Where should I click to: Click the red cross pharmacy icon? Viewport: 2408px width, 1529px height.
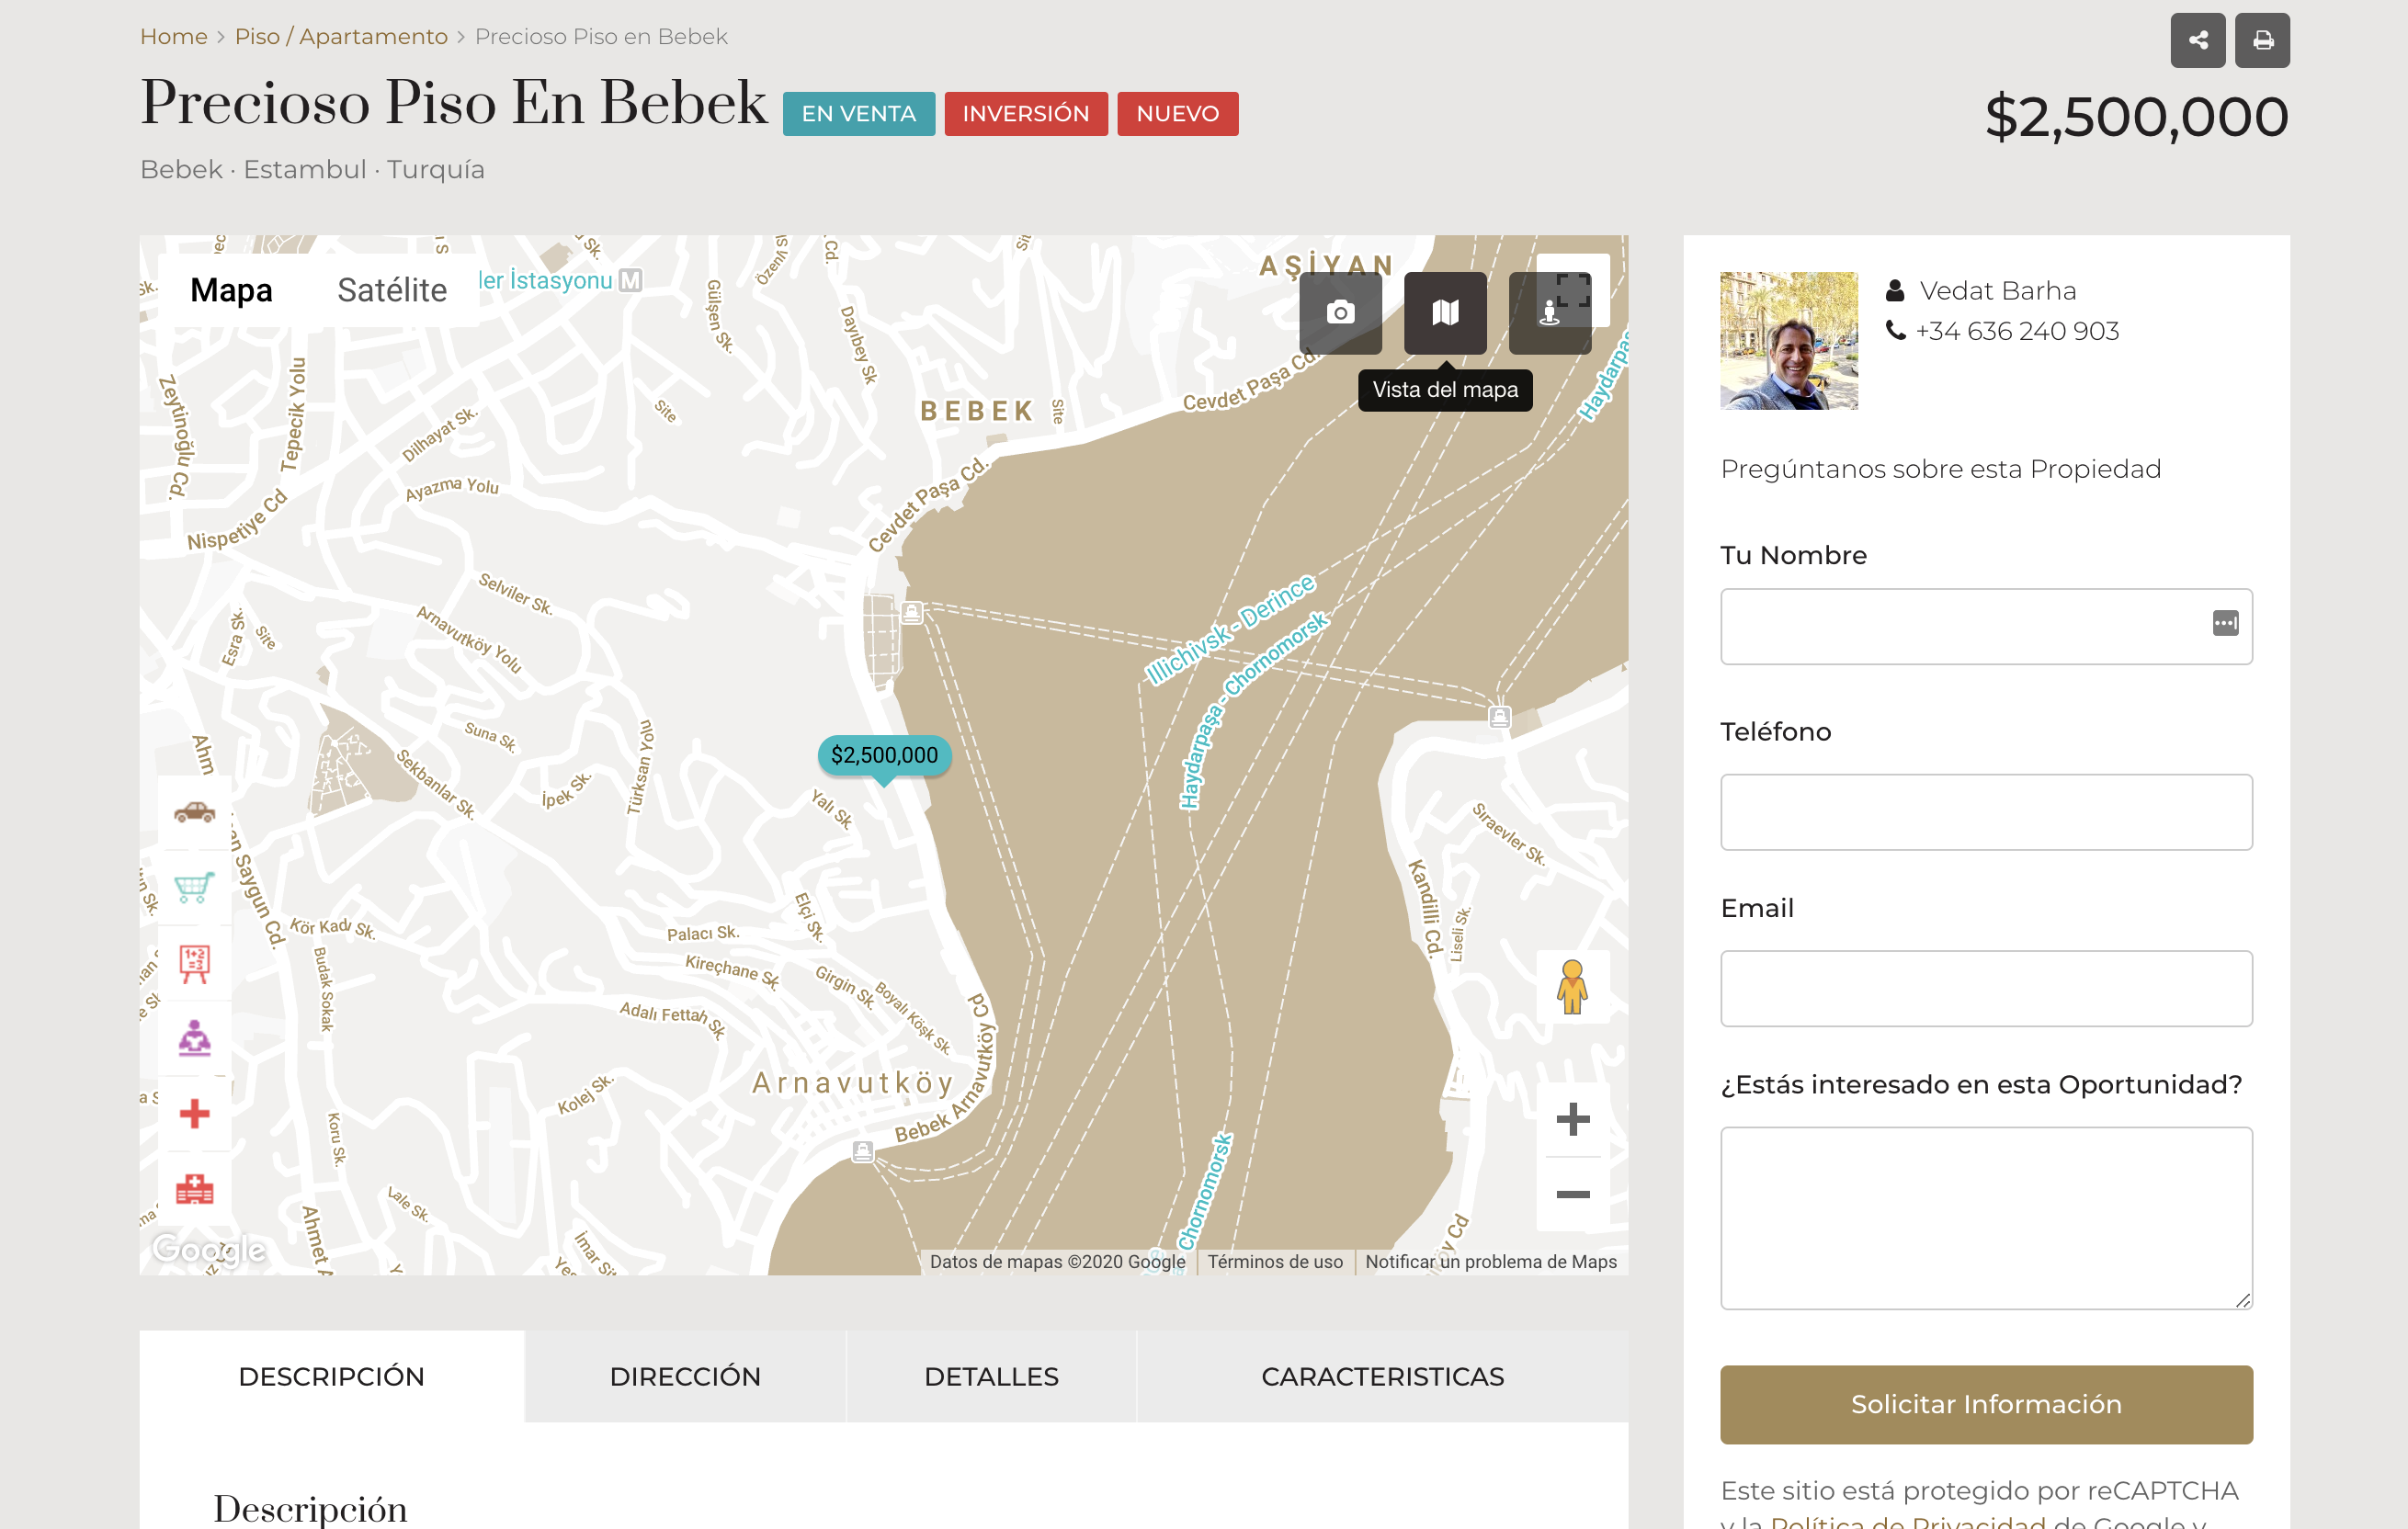[194, 1113]
